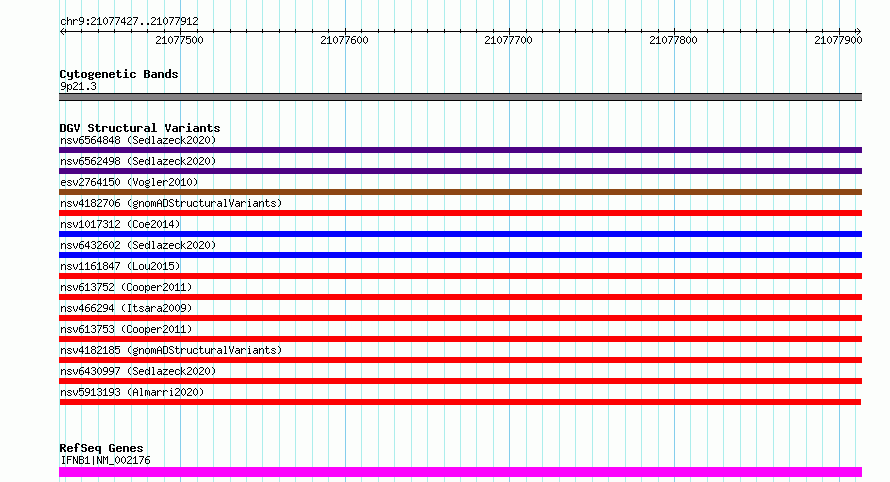Click ruler position 21077700
The width and height of the screenshot is (890, 482).
tap(509, 40)
